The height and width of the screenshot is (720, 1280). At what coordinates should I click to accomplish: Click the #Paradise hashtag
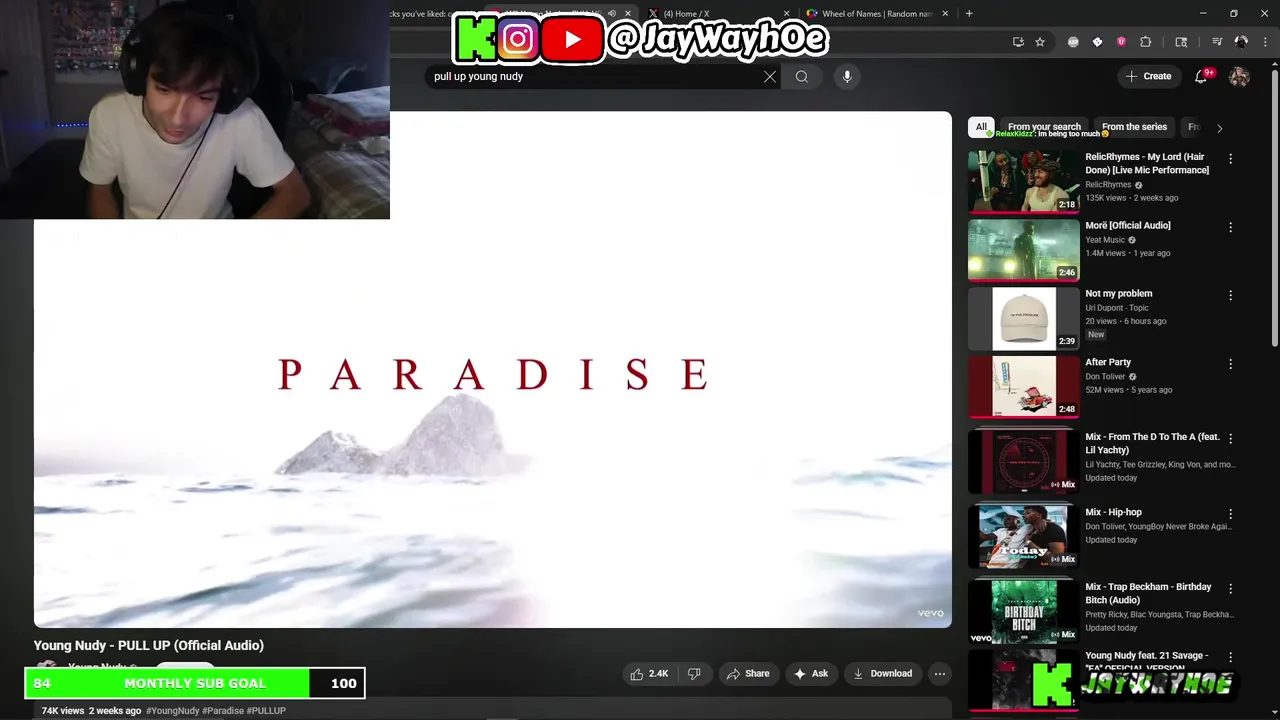221,711
